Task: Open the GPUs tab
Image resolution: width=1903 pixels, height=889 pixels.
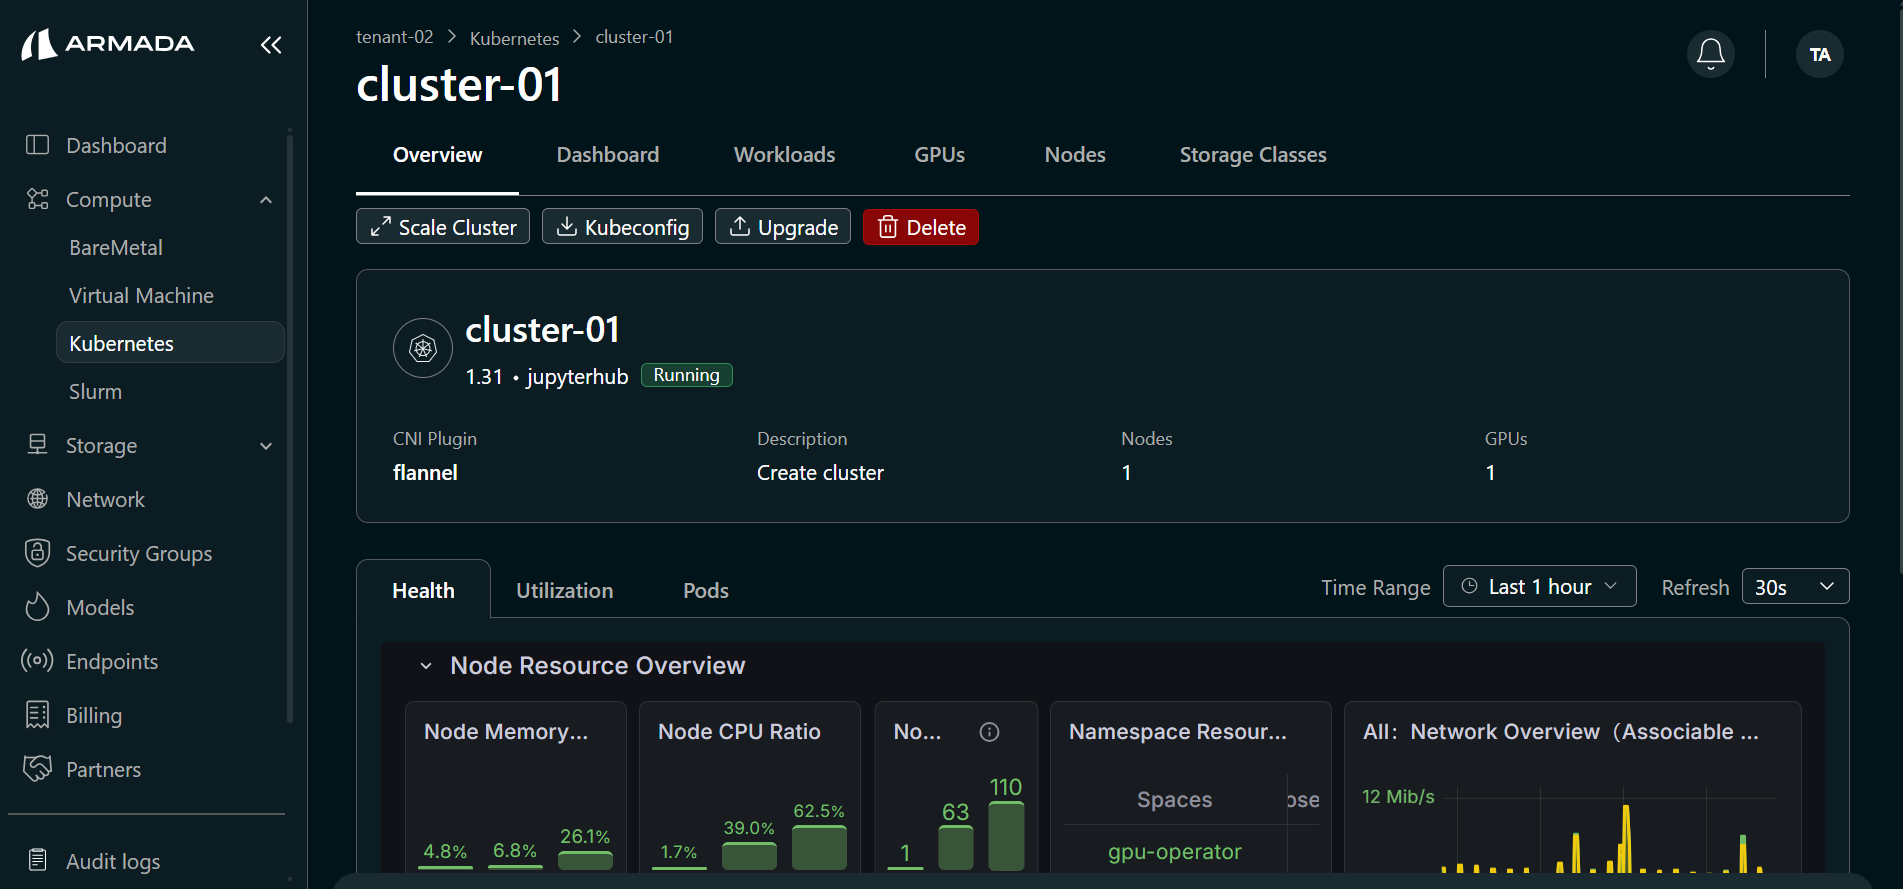Action: point(939,155)
